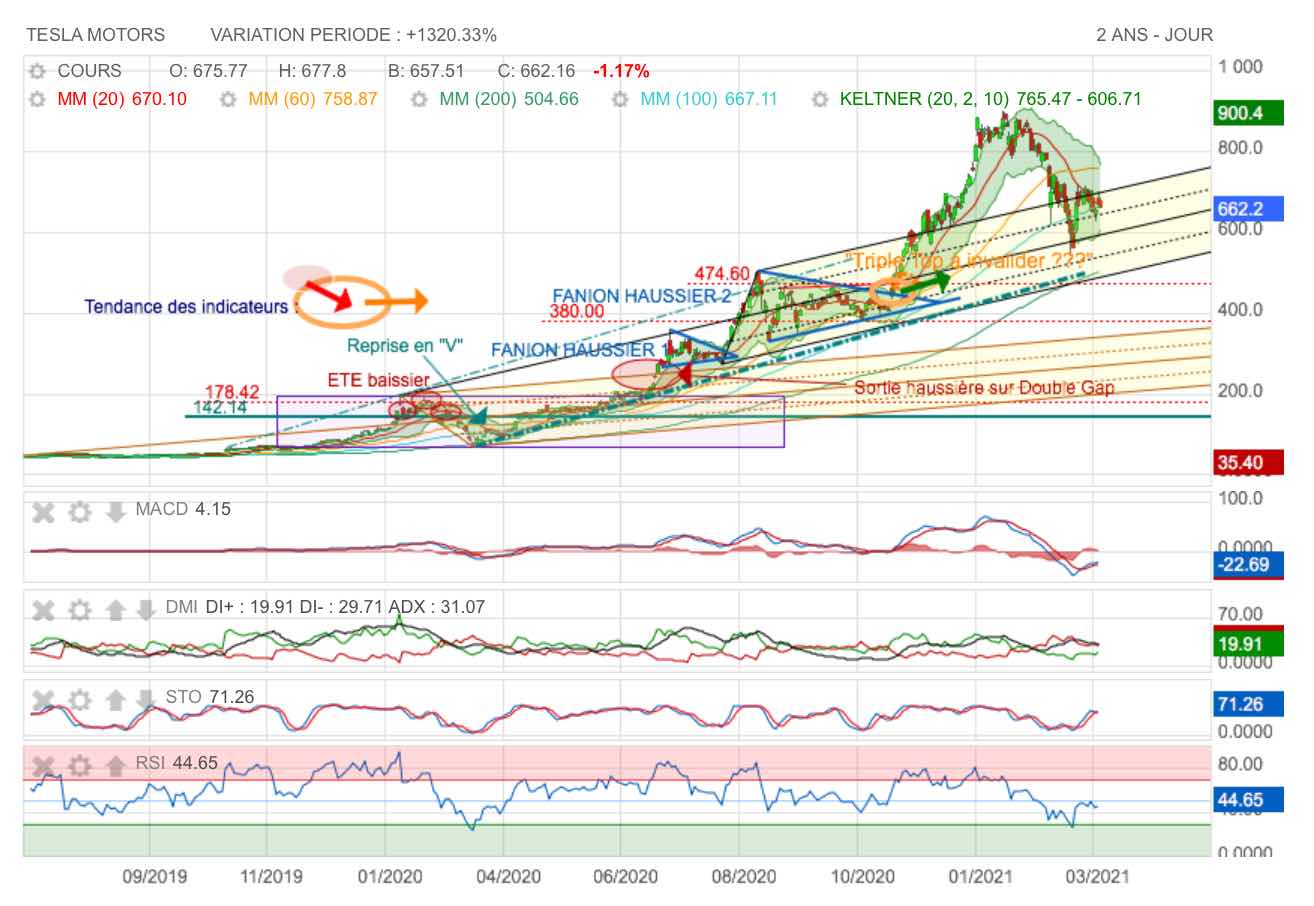Open STO indicator settings gear
Image resolution: width=1314 pixels, height=906 pixels.
click(80, 698)
